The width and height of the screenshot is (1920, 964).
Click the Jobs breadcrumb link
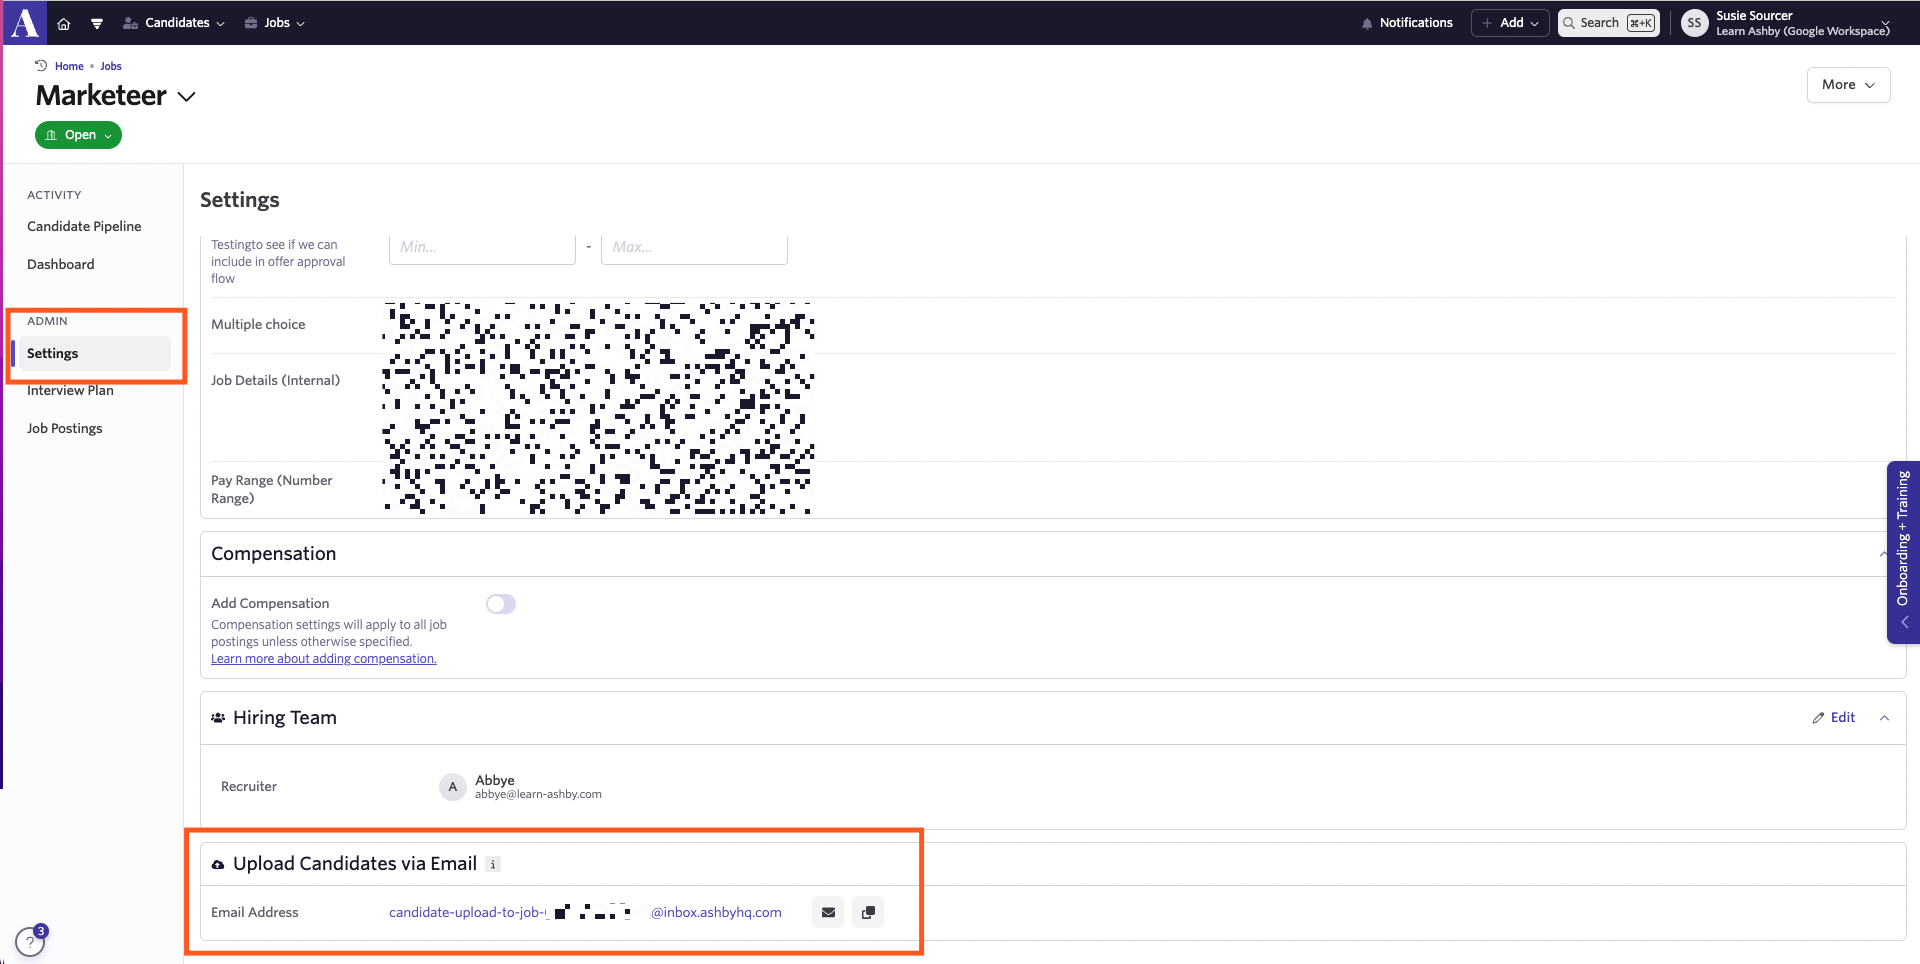111,66
